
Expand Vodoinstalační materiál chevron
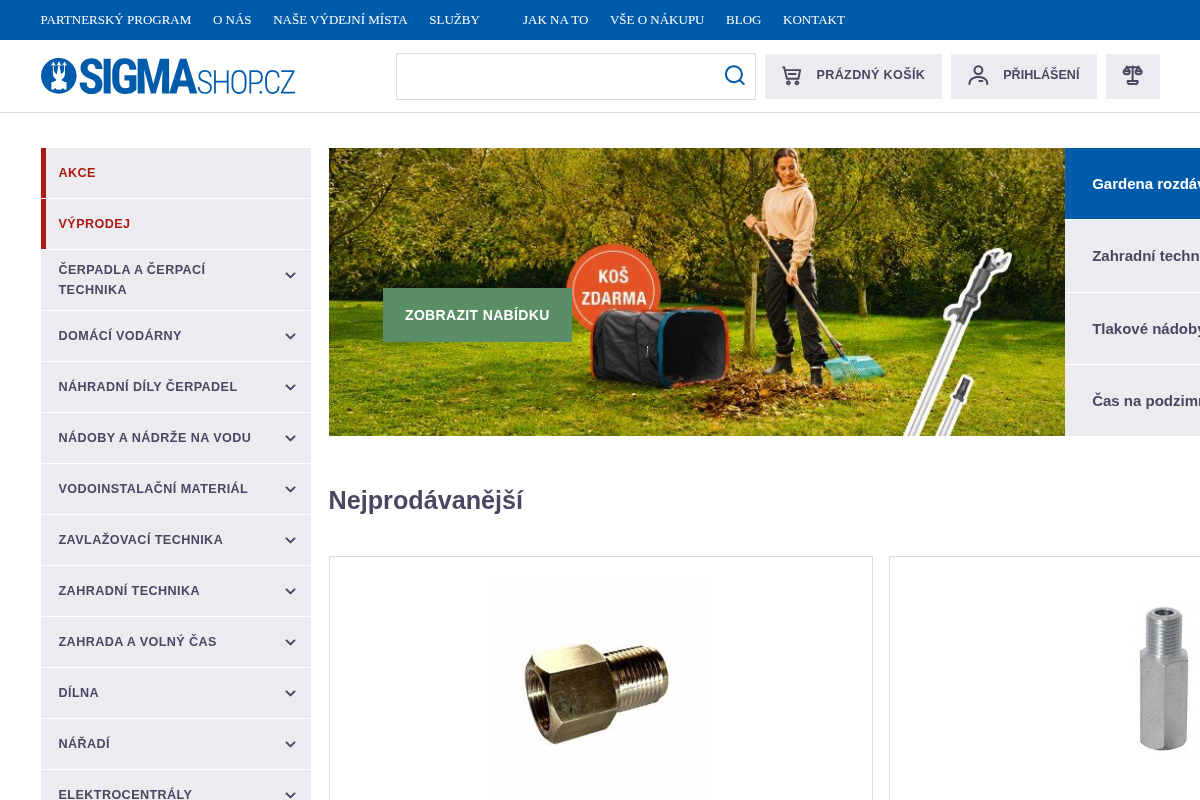tap(290, 490)
